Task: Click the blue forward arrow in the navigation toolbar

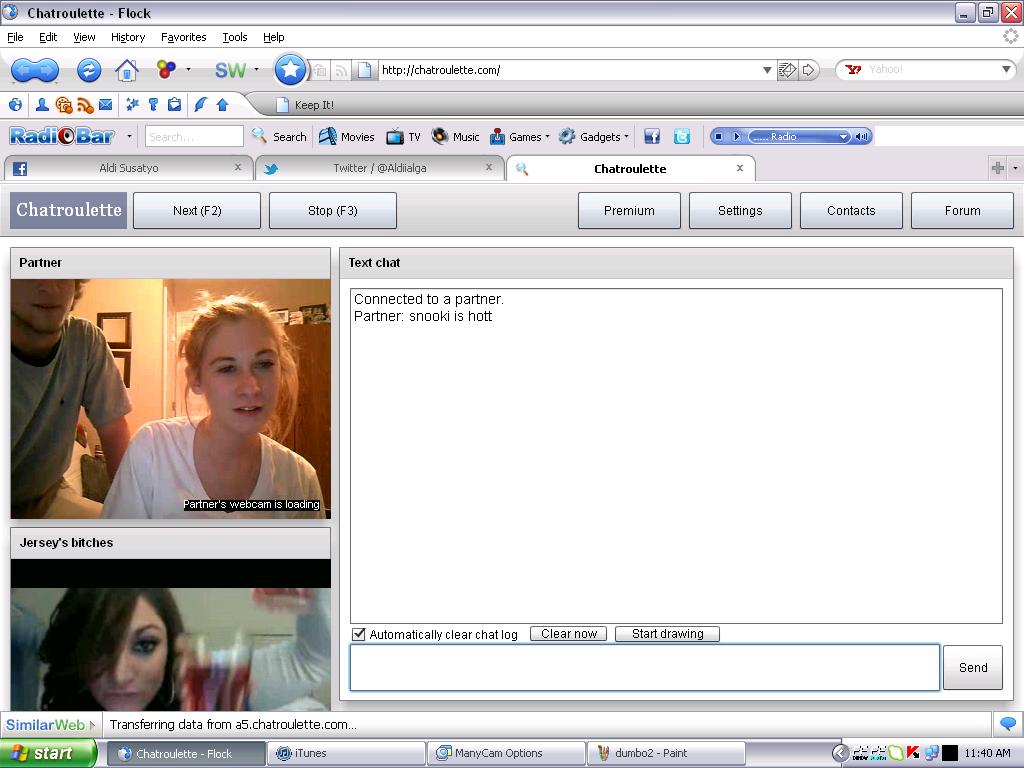Action: tap(47, 70)
